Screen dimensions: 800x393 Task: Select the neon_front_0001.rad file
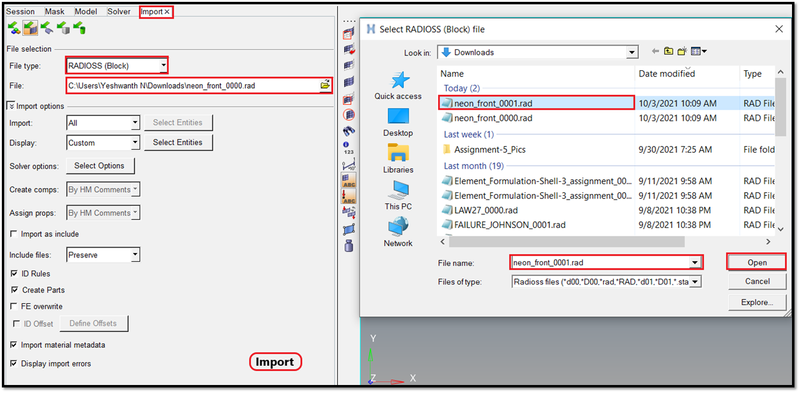(x=536, y=103)
